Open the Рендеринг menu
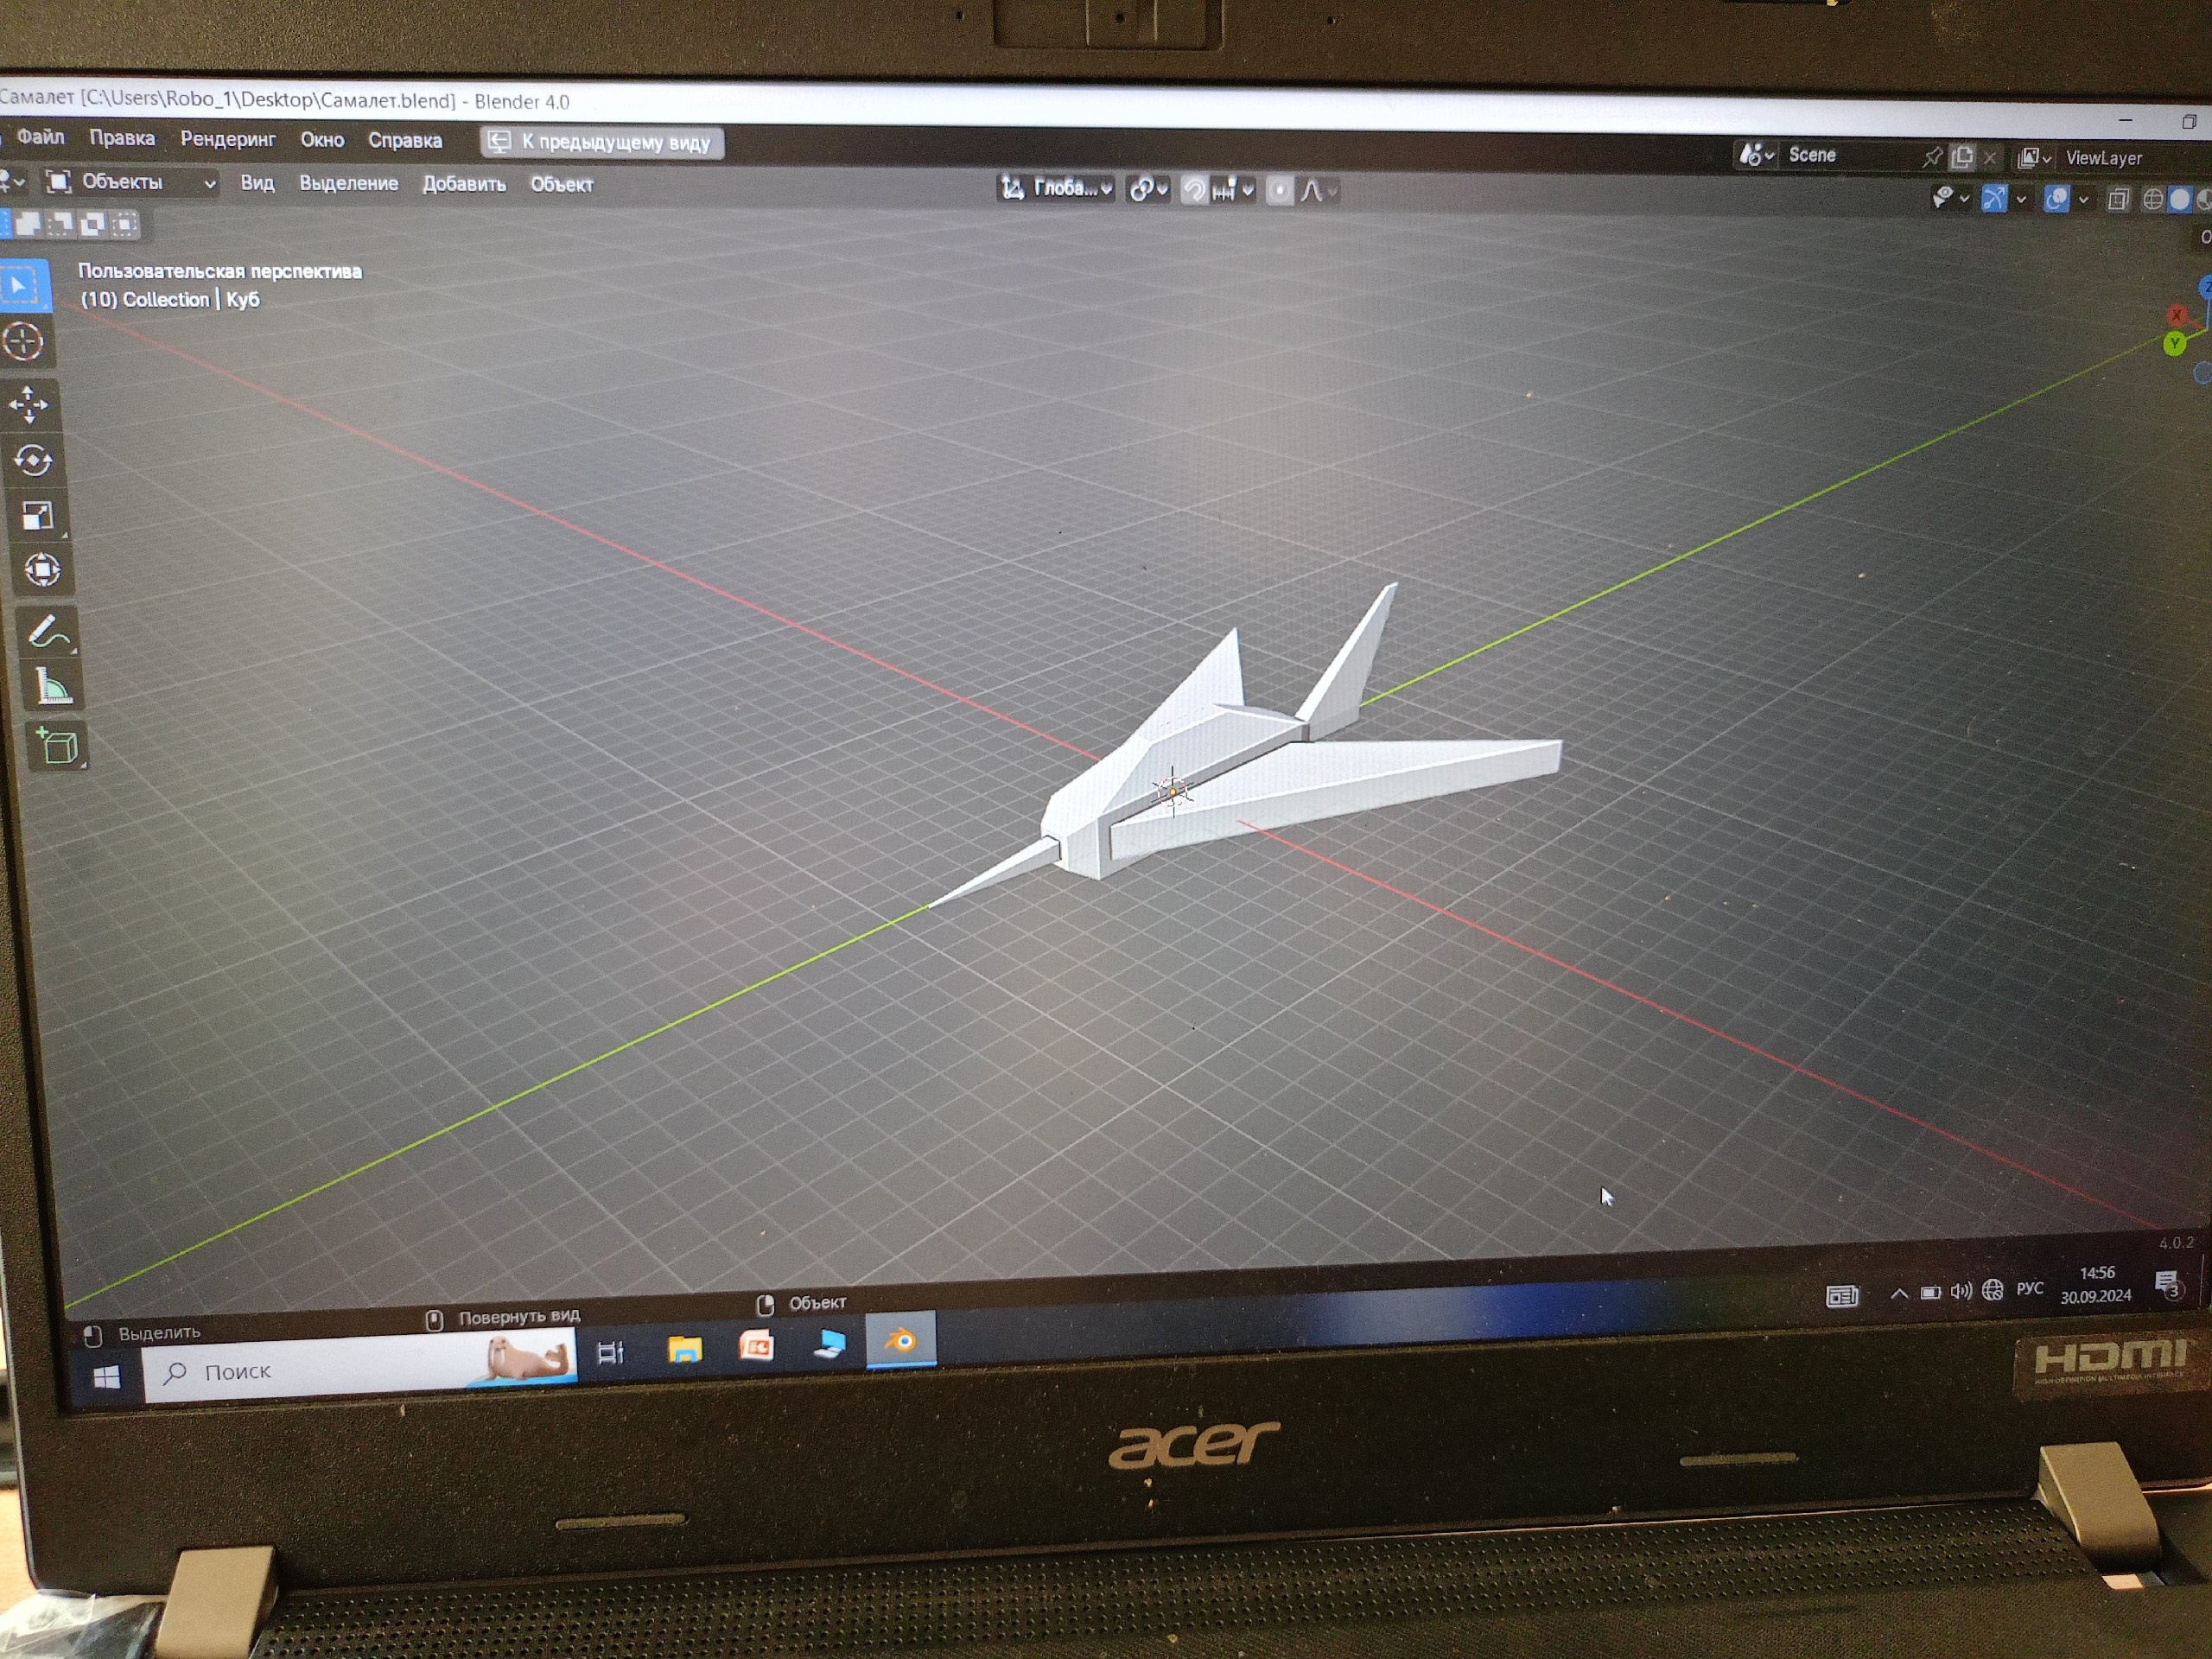The height and width of the screenshot is (1659, 2212). pyautogui.click(x=228, y=139)
